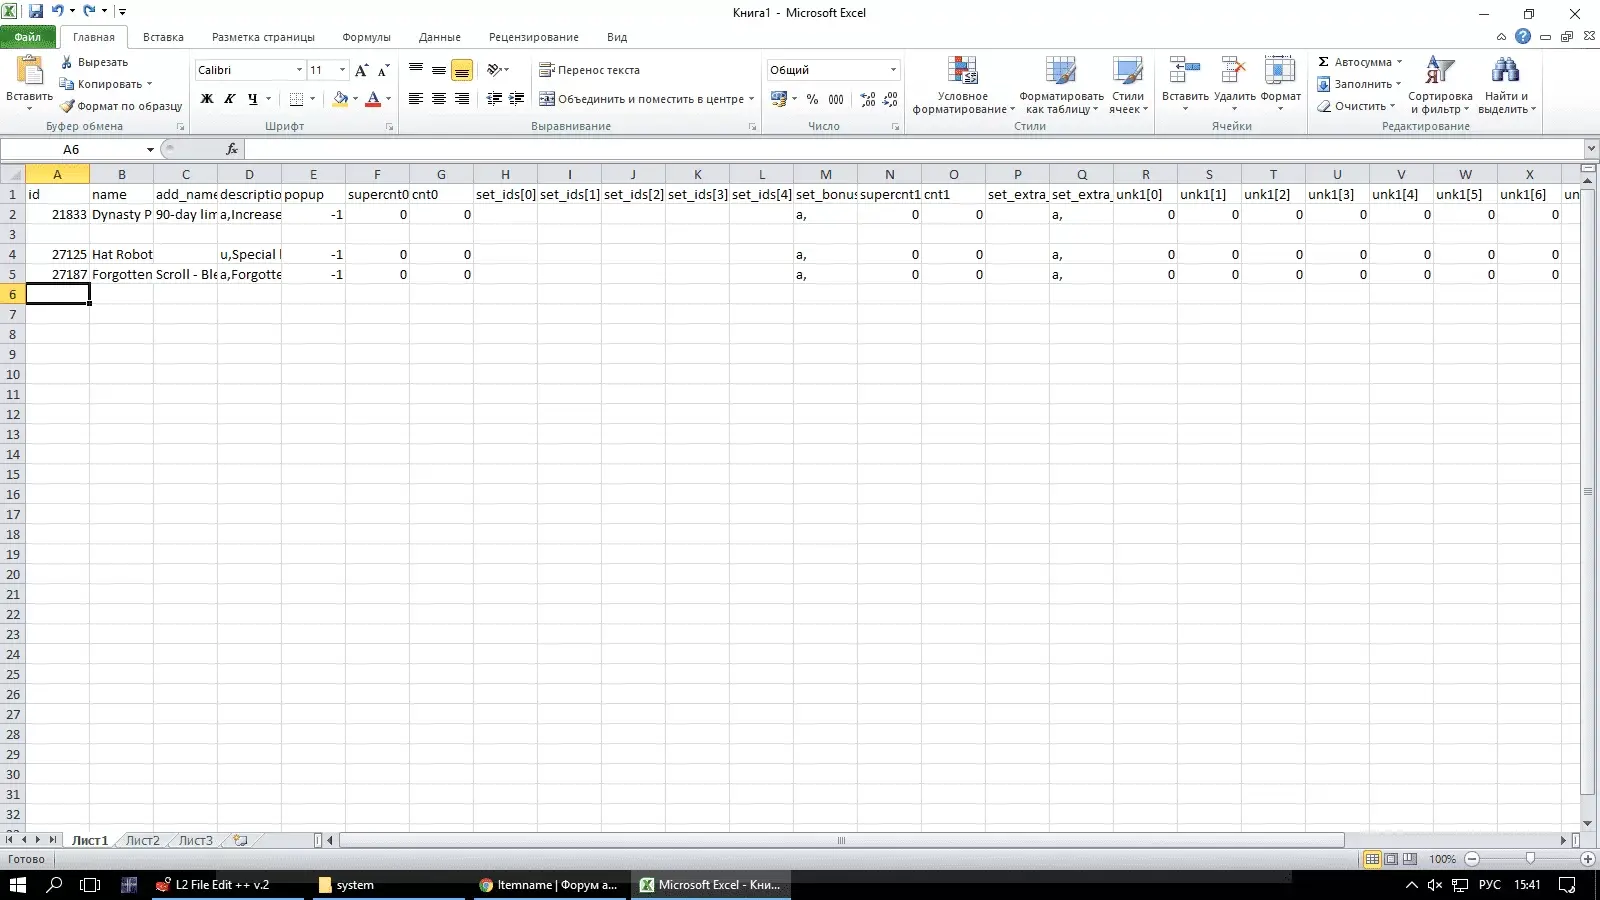1600x900 pixels.
Task: Center cell text horizontally
Action: tap(439, 99)
